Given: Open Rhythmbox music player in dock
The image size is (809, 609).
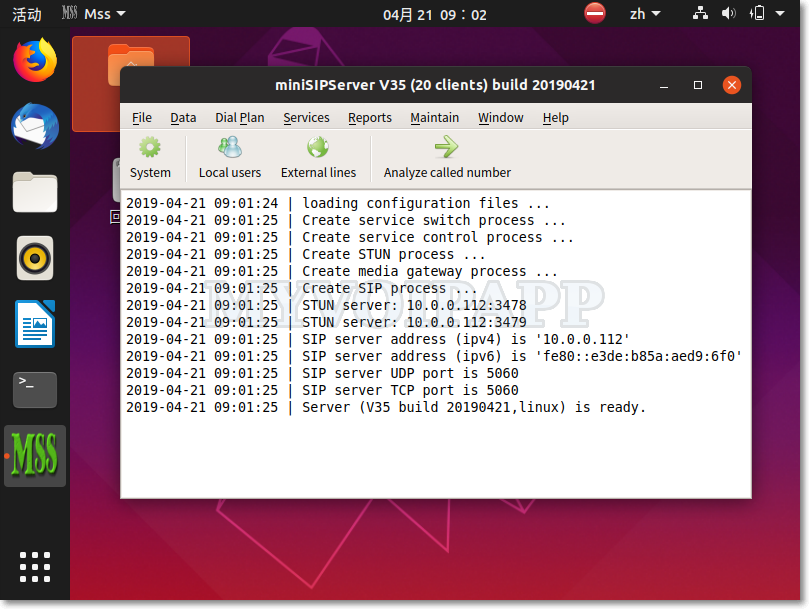Looking at the screenshot, I should (x=35, y=258).
